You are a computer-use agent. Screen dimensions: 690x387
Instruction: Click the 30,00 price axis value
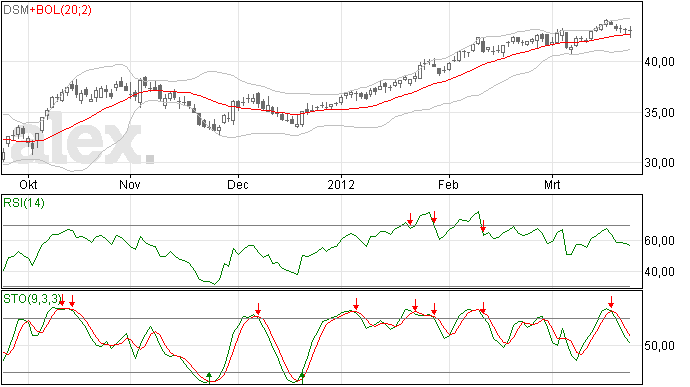[660, 163]
